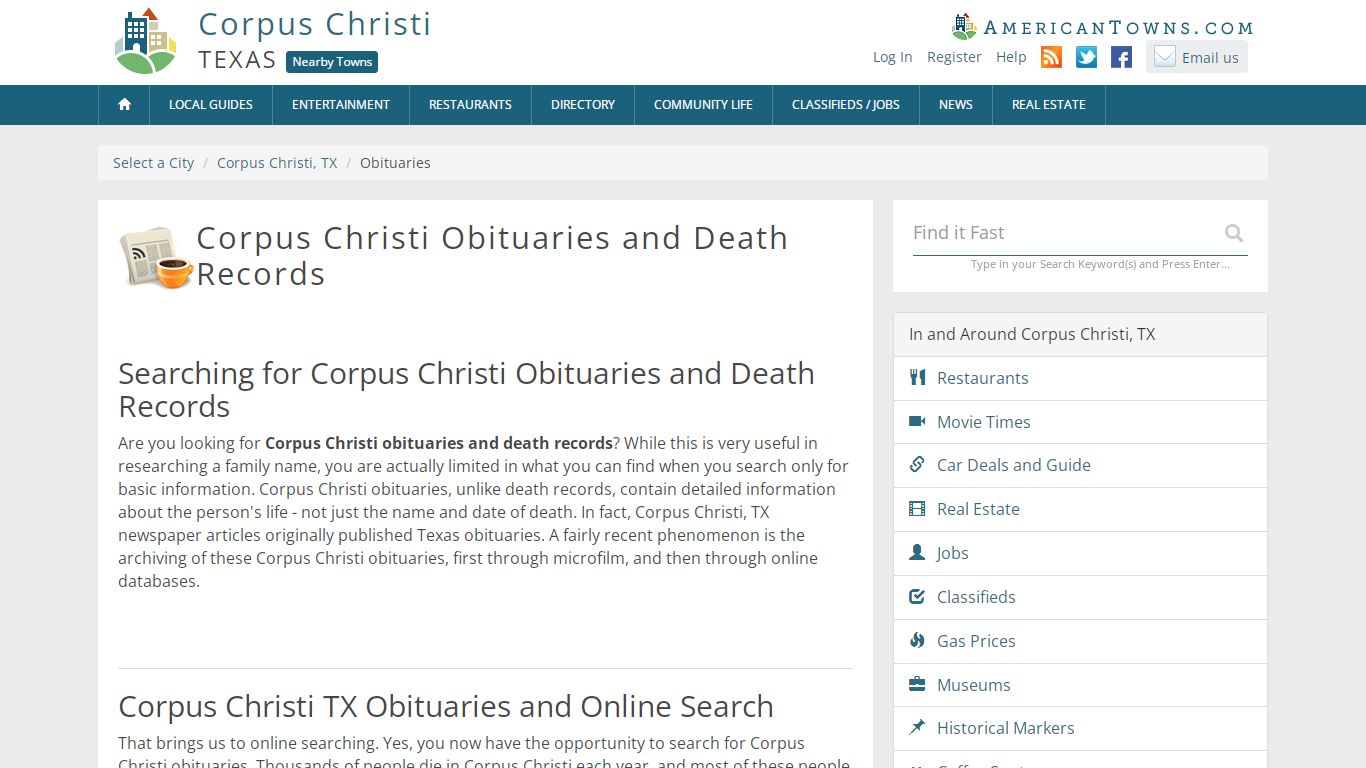
Task: Open Classifieds in the sidebar
Action: click(x=976, y=597)
